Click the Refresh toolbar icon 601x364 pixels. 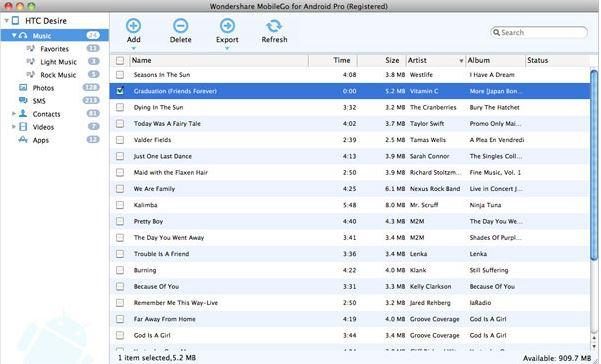coord(274,26)
